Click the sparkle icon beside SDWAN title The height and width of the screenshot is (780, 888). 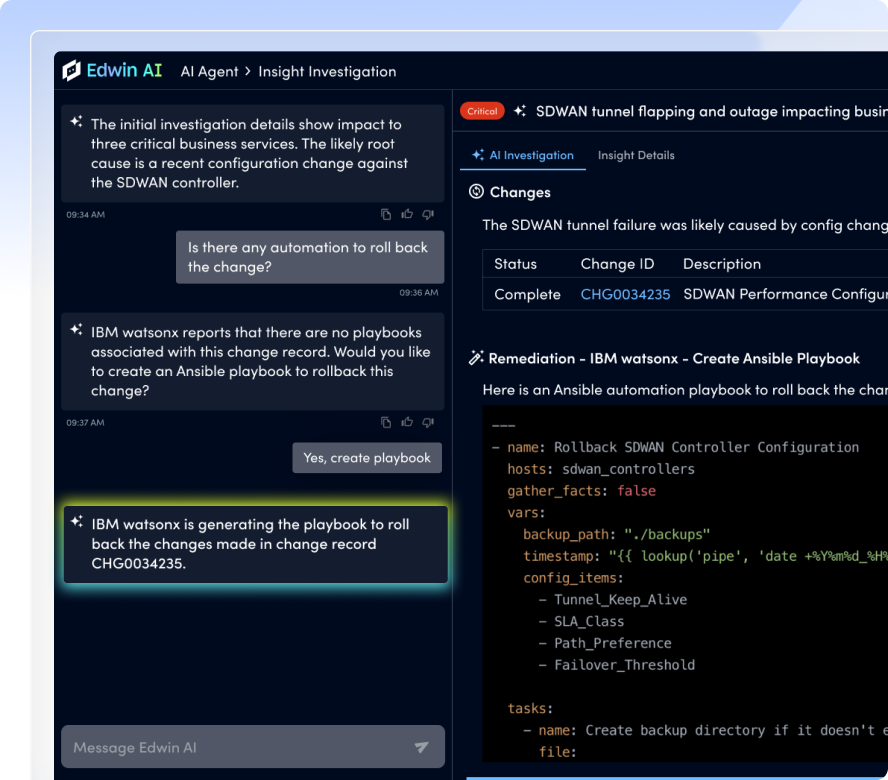coord(520,111)
